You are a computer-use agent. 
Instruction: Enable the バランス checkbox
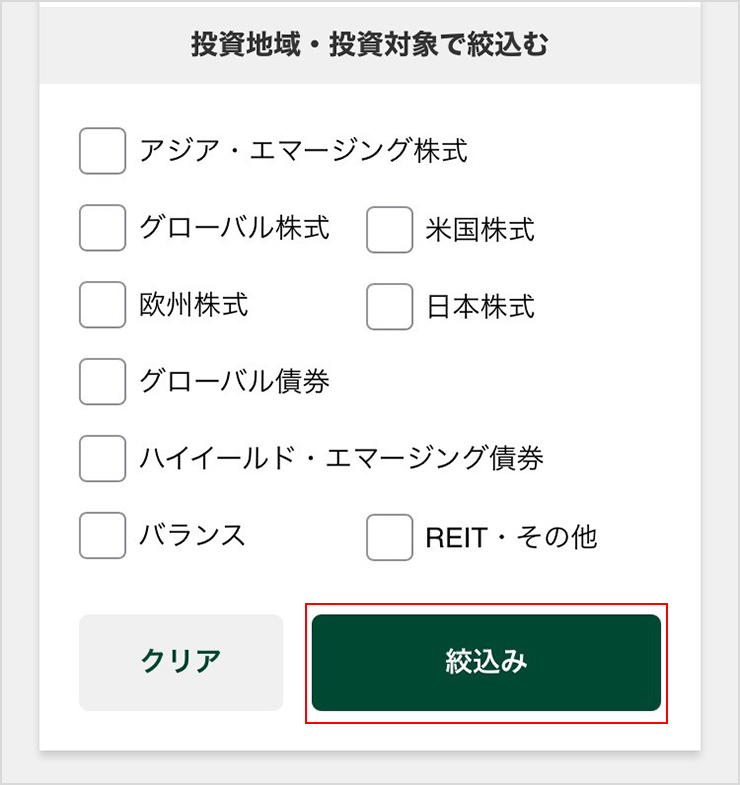(x=102, y=535)
